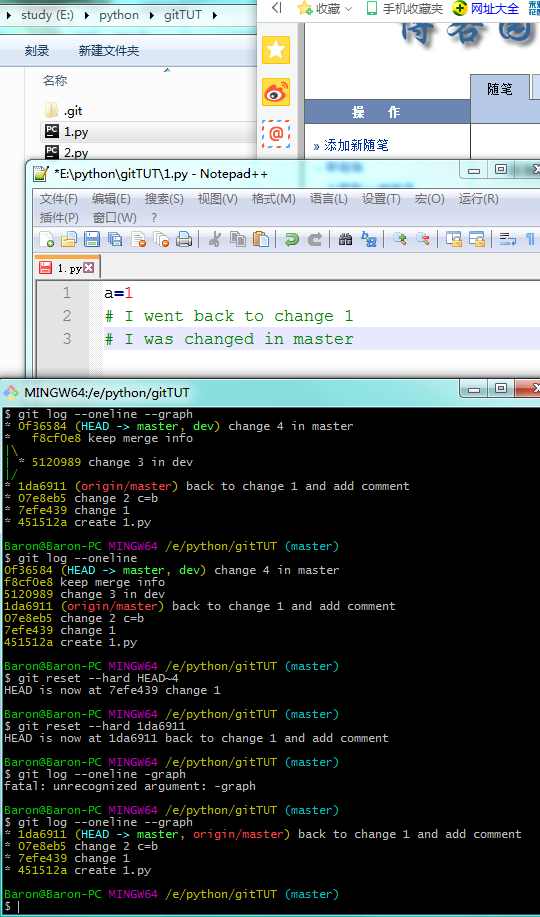The width and height of the screenshot is (540, 917).
Task: Click the Git Bash terminal prompt line at bottom
Action: click(269, 906)
